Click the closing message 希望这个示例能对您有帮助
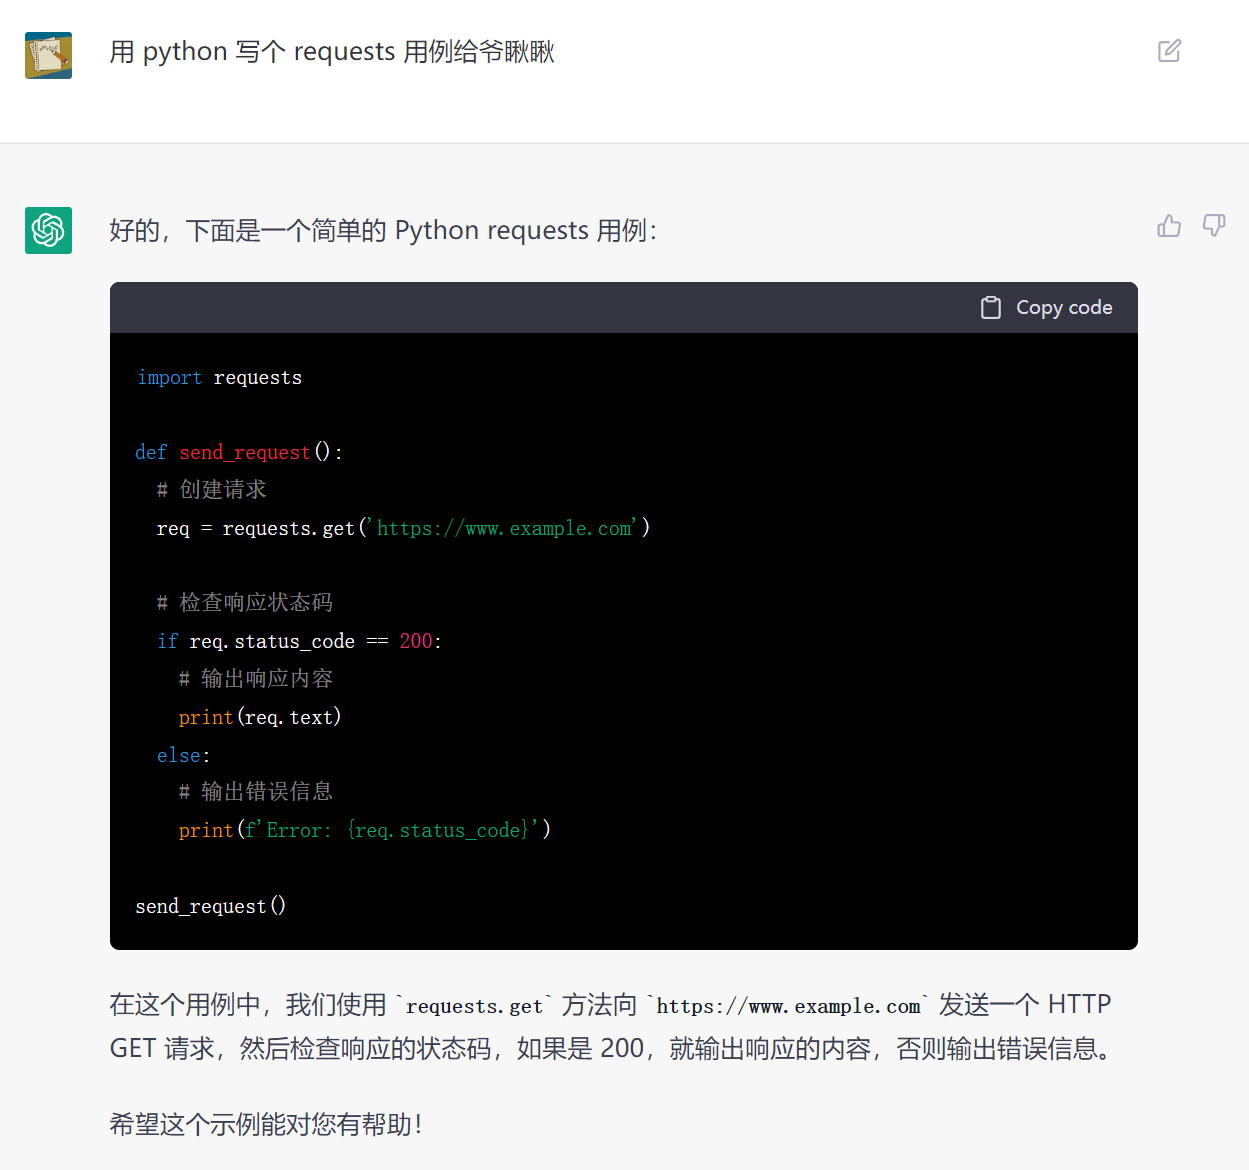The image size is (1249, 1170). [265, 1124]
